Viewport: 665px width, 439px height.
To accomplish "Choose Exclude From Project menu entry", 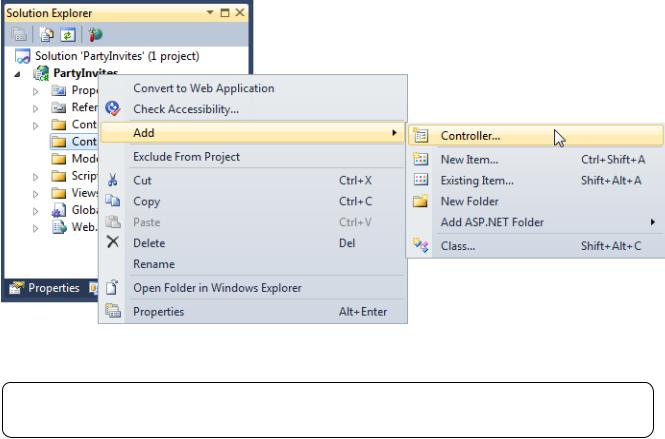I will coord(186,157).
